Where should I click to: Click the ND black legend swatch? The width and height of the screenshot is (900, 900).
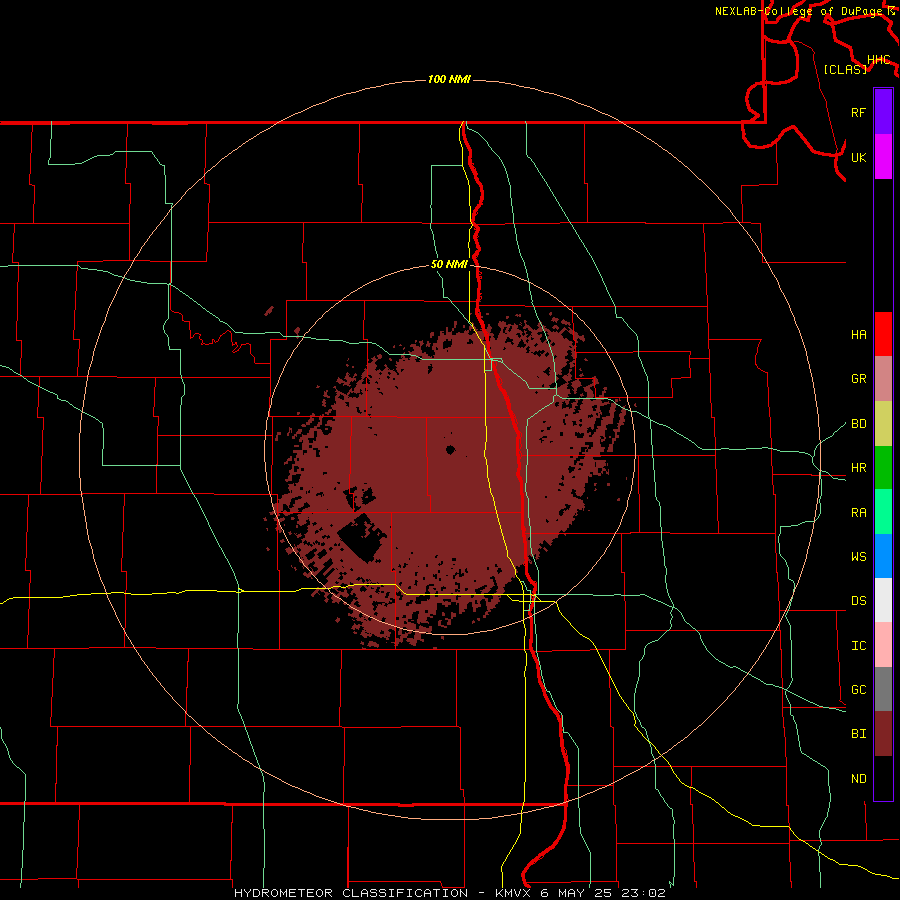coord(883,778)
